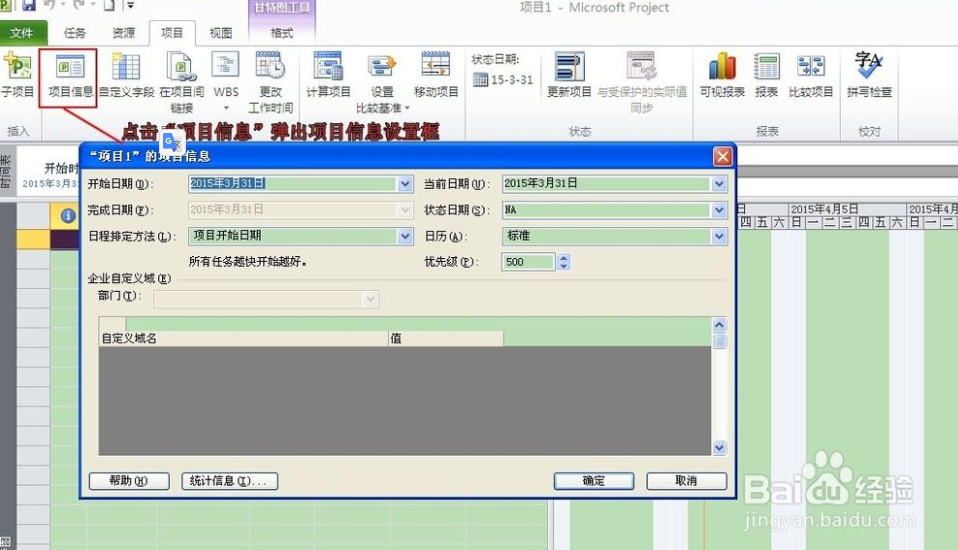The image size is (958, 550).
Task: Open the WBS tool icon
Action: click(x=225, y=75)
